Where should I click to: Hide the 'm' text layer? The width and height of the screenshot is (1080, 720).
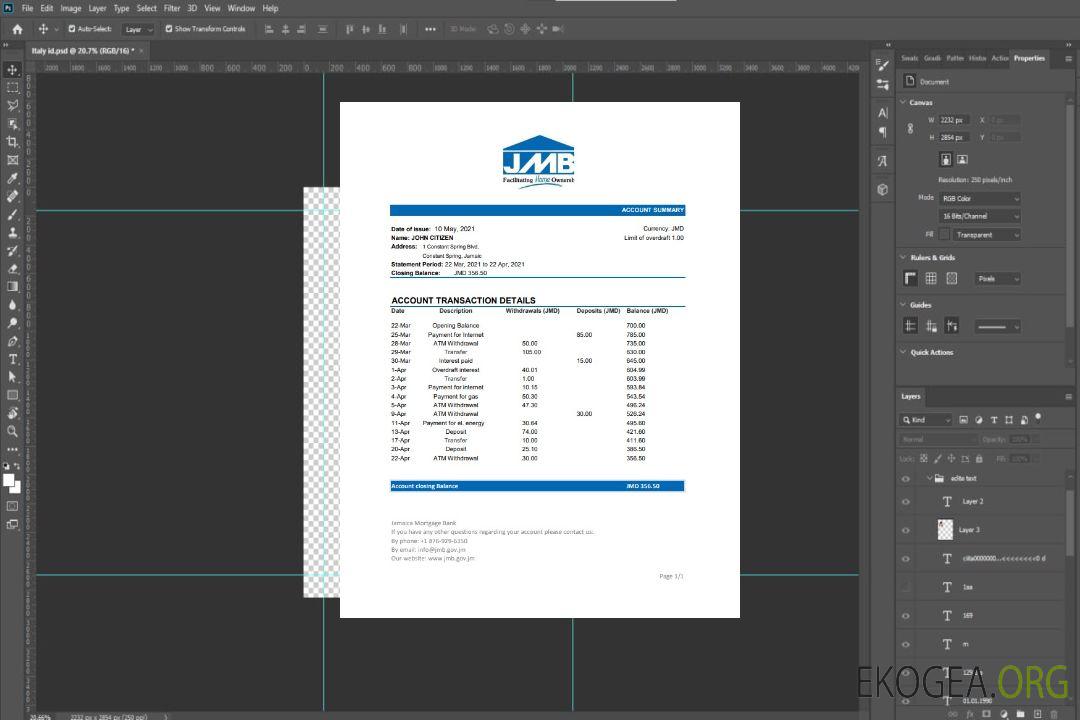[x=906, y=645]
